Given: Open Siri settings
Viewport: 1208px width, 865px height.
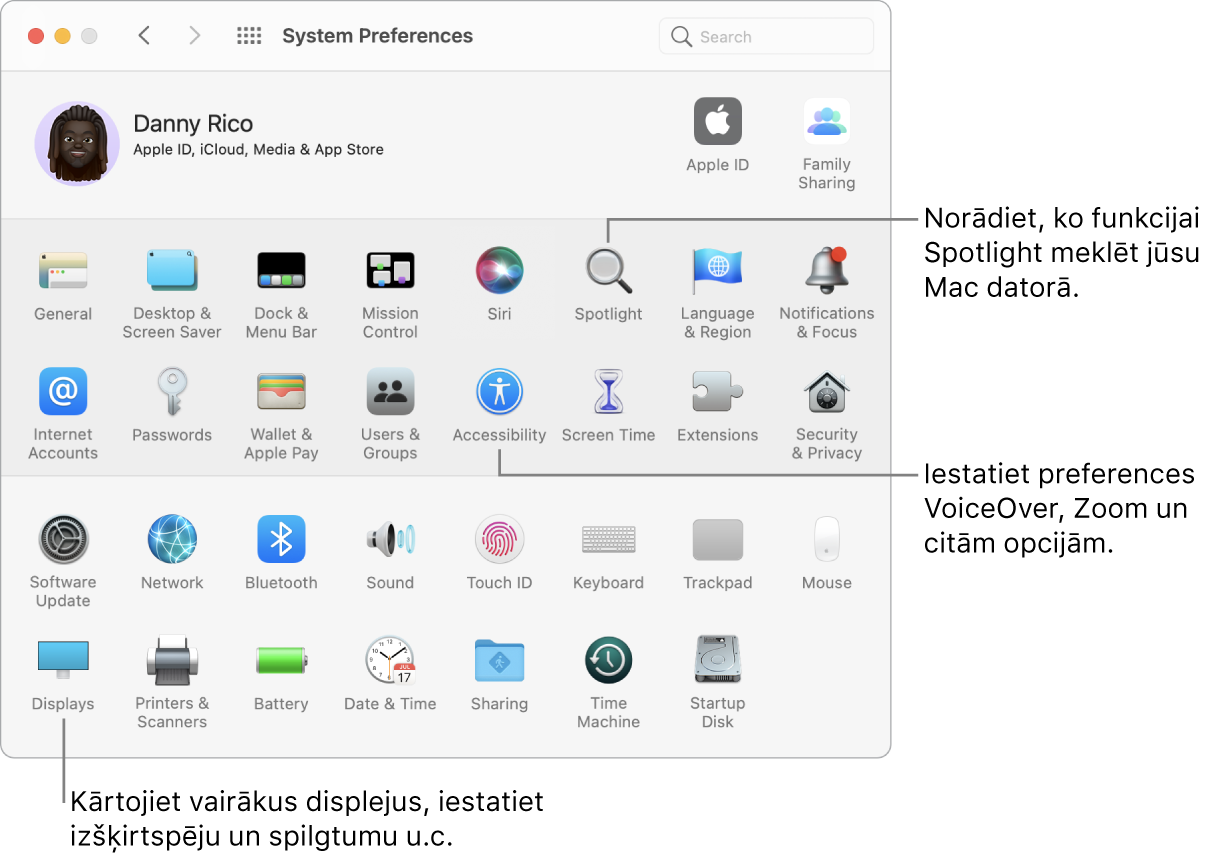Looking at the screenshot, I should (x=499, y=270).
